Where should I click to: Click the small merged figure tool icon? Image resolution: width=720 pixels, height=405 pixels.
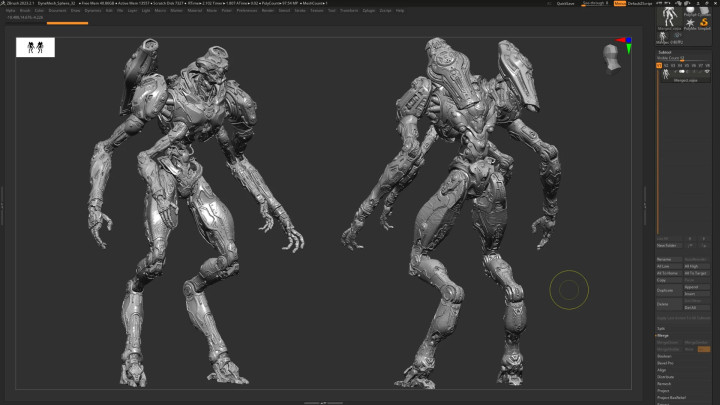click(663, 37)
